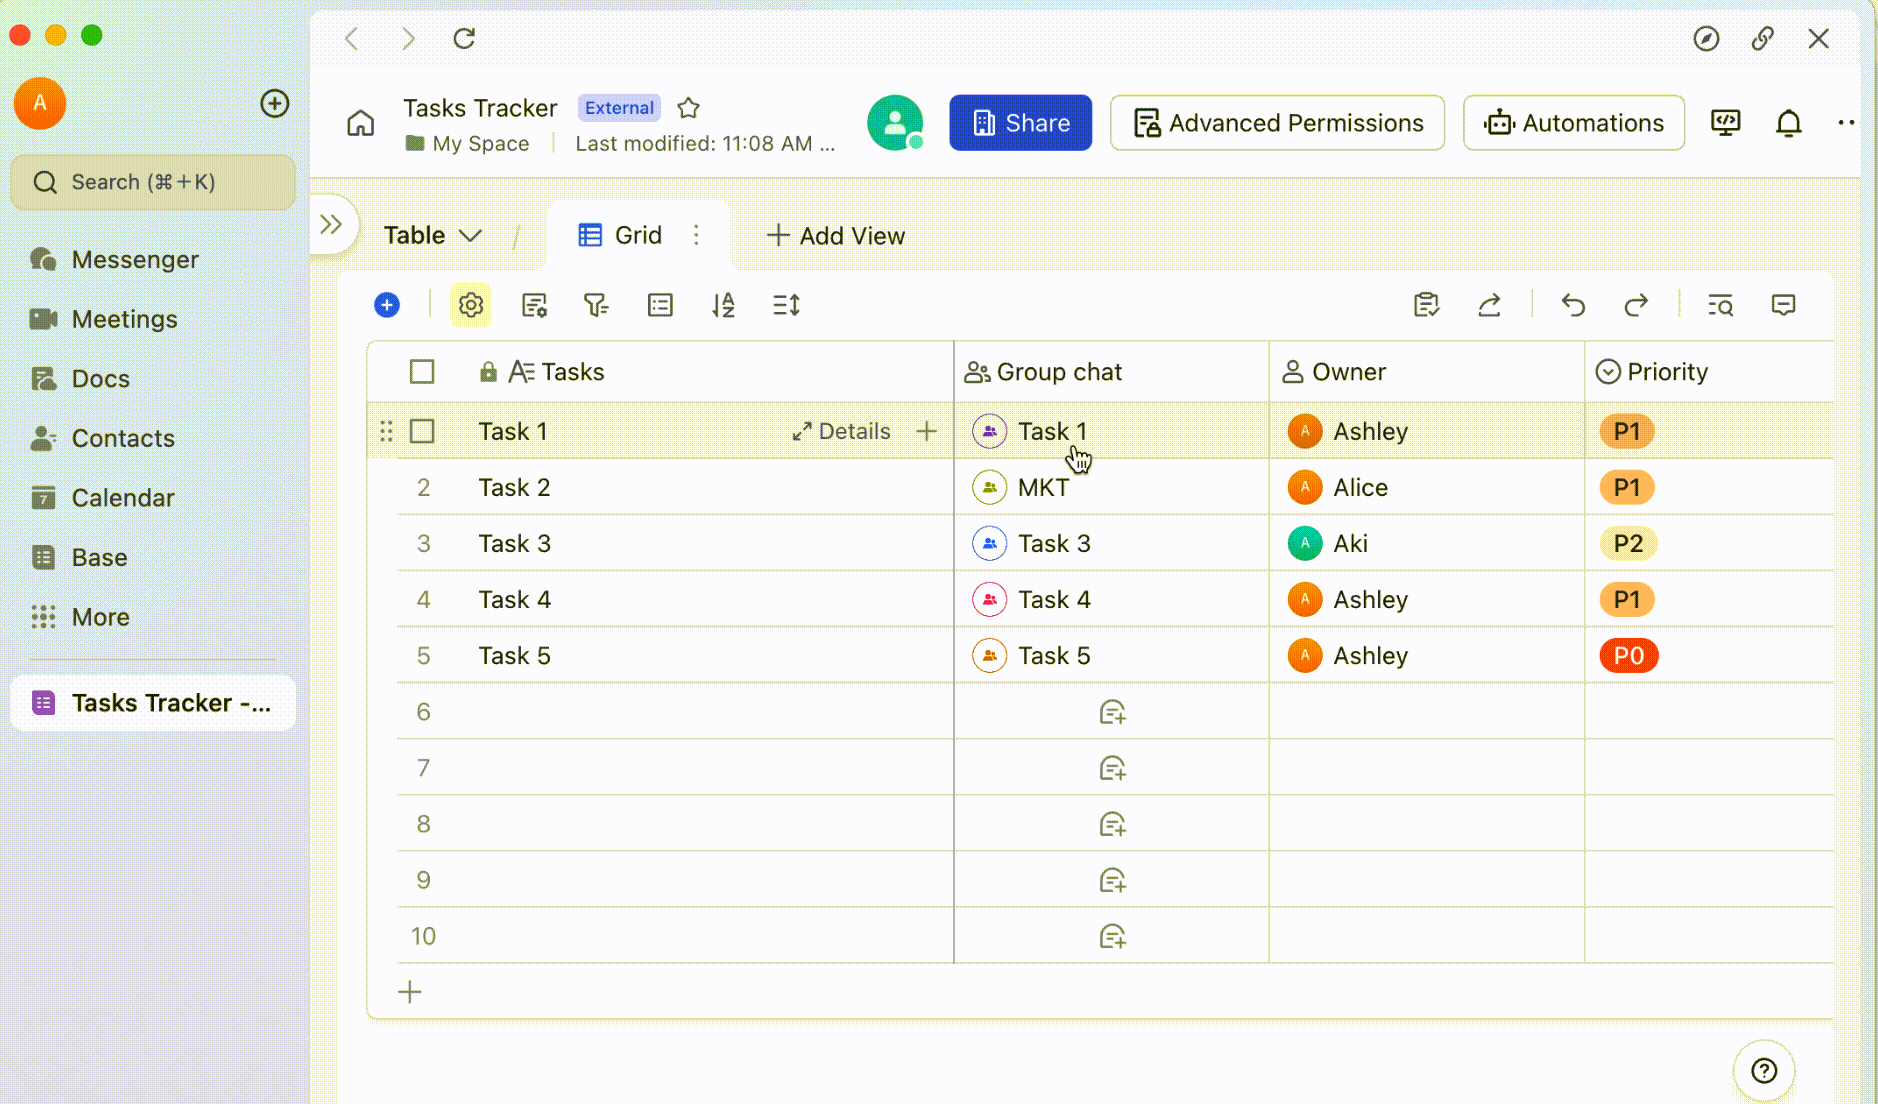Expand the sidebar collapse chevron

(x=333, y=225)
